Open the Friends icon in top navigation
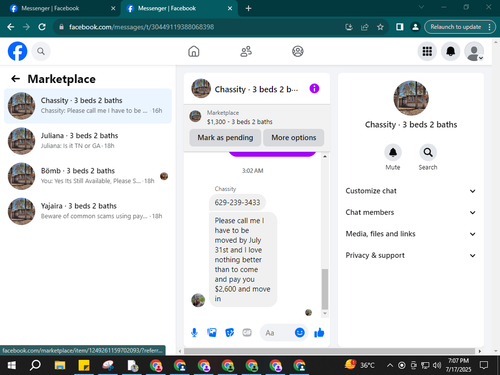This screenshot has width=500, height=375. click(246, 51)
